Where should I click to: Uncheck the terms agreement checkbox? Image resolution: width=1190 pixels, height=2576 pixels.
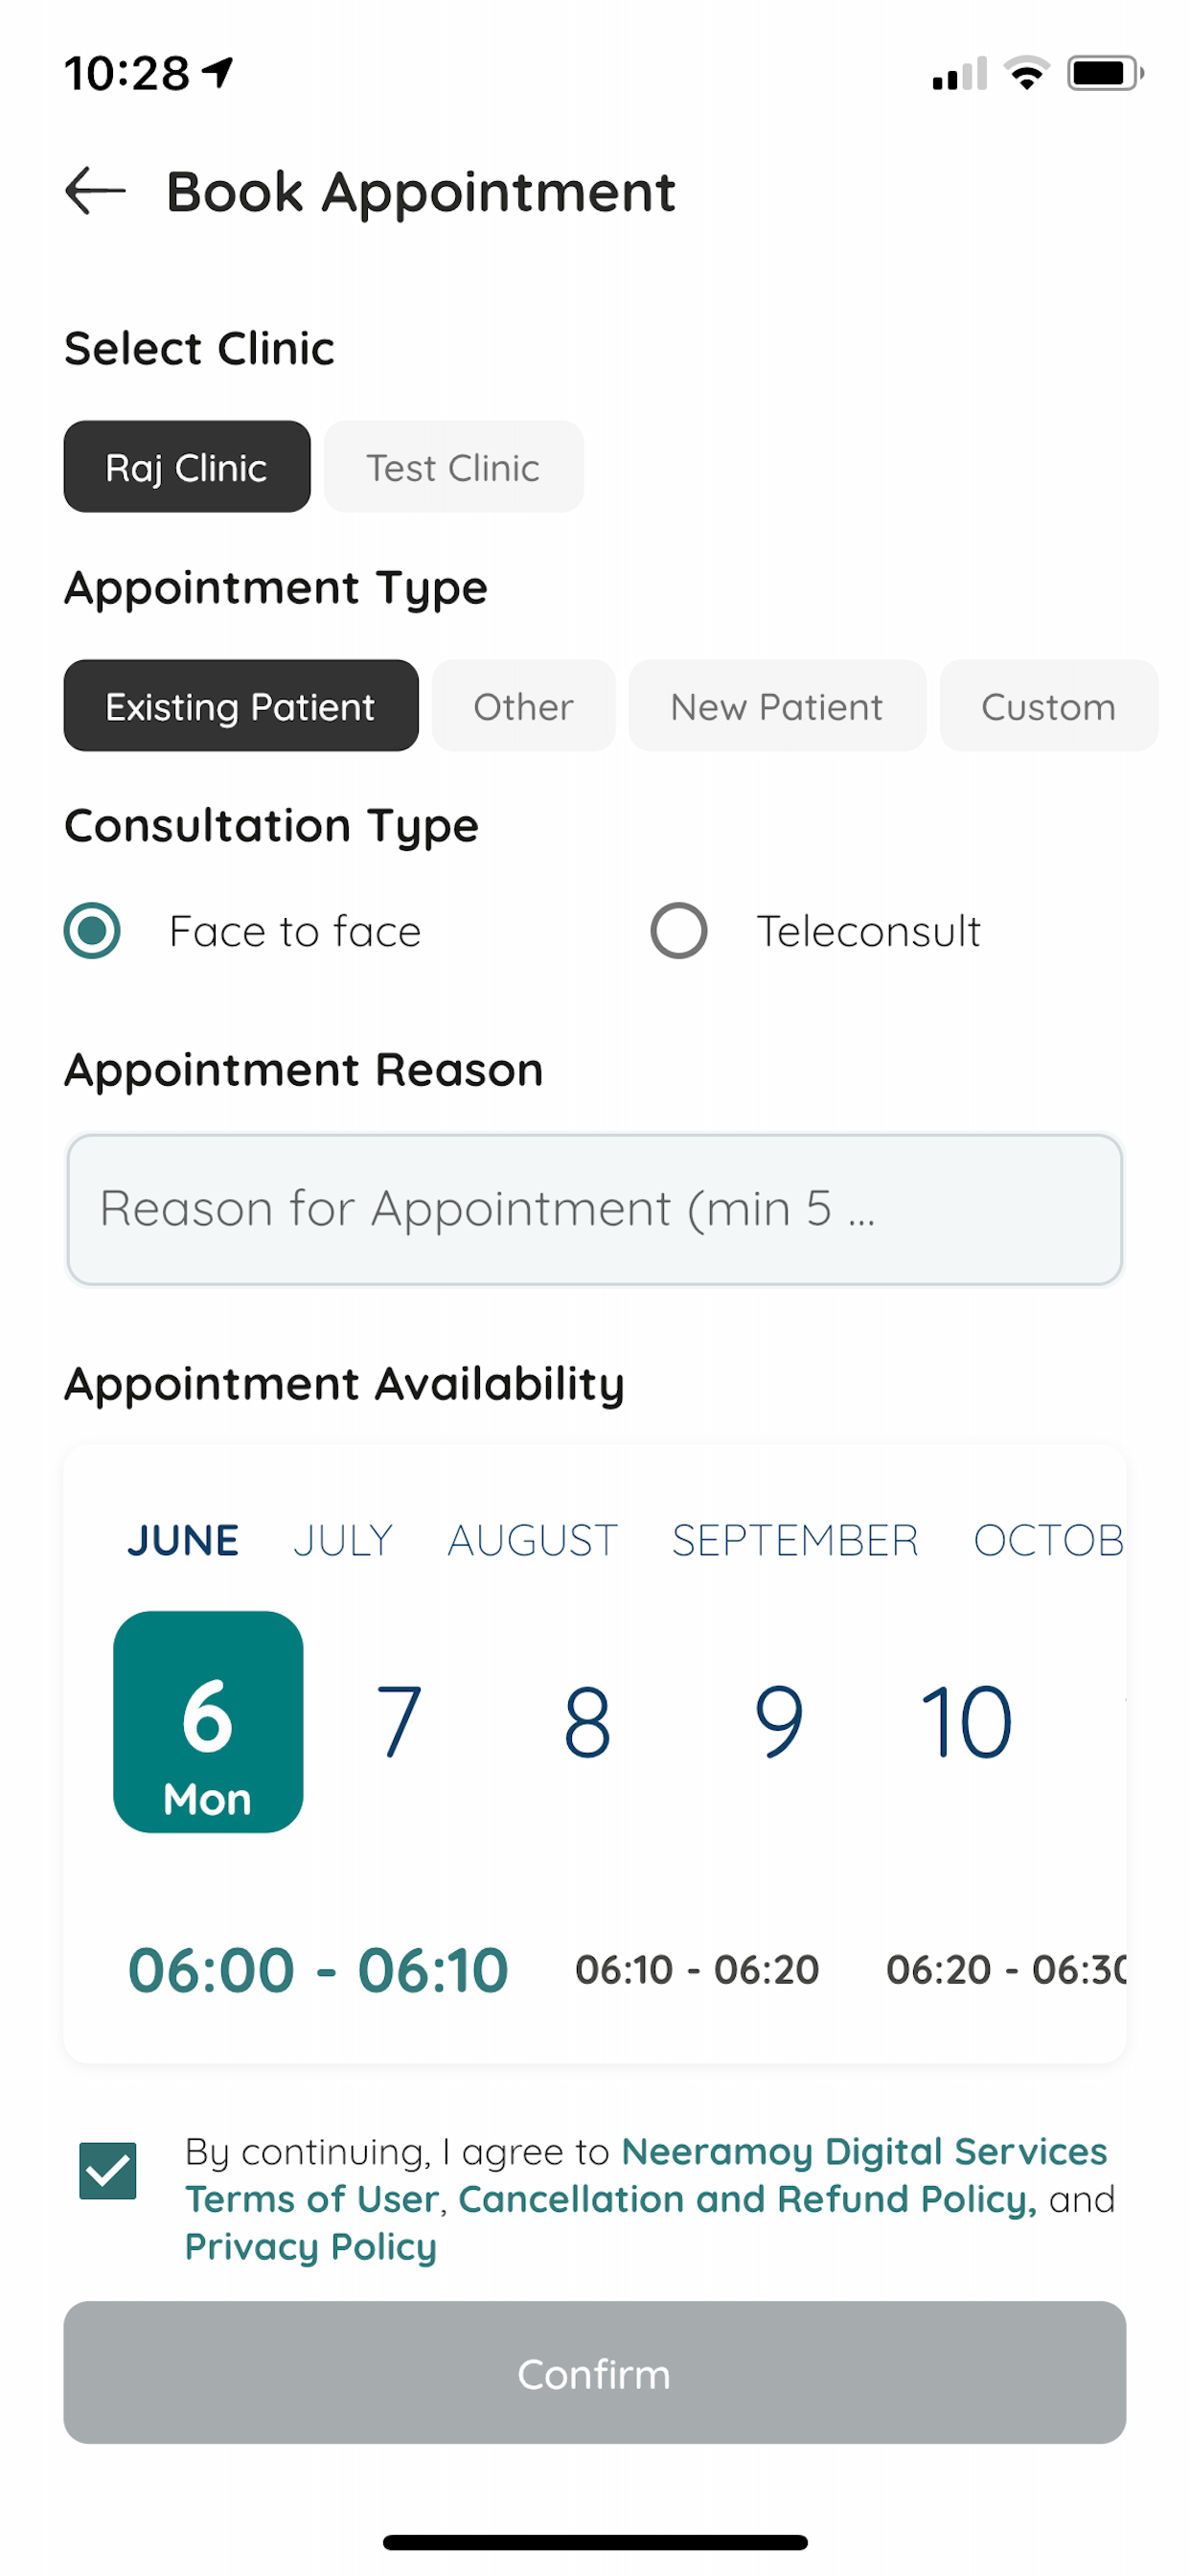108,2170
